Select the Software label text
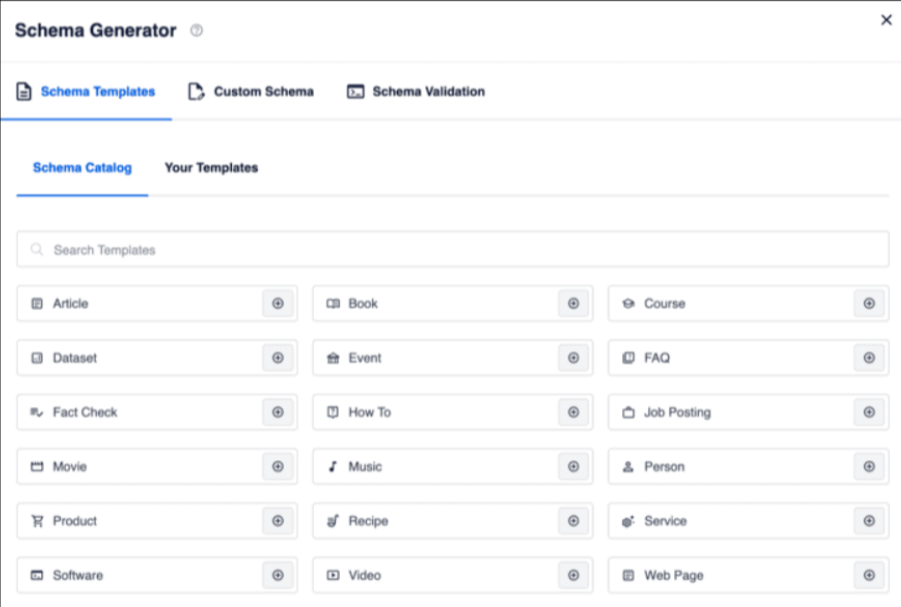Image resolution: width=901 pixels, height=607 pixels. 78,575
